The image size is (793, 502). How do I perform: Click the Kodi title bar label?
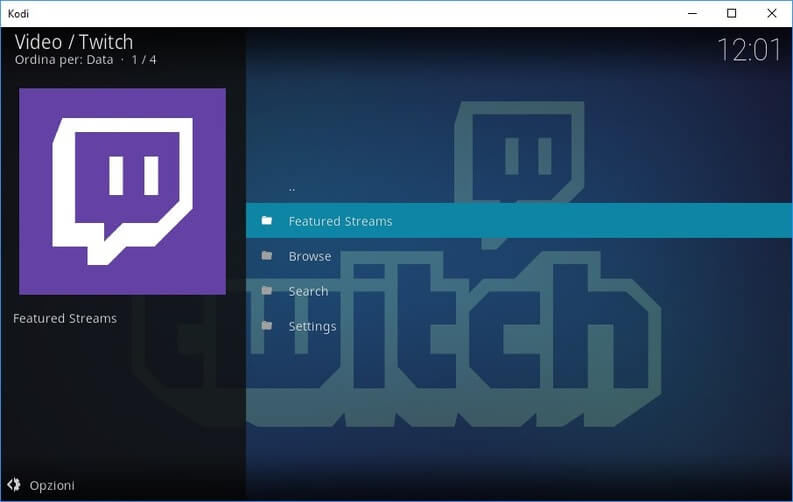[x=18, y=14]
